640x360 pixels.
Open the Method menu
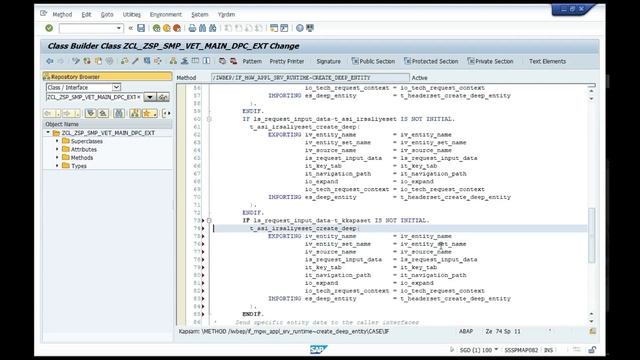[x=62, y=14]
